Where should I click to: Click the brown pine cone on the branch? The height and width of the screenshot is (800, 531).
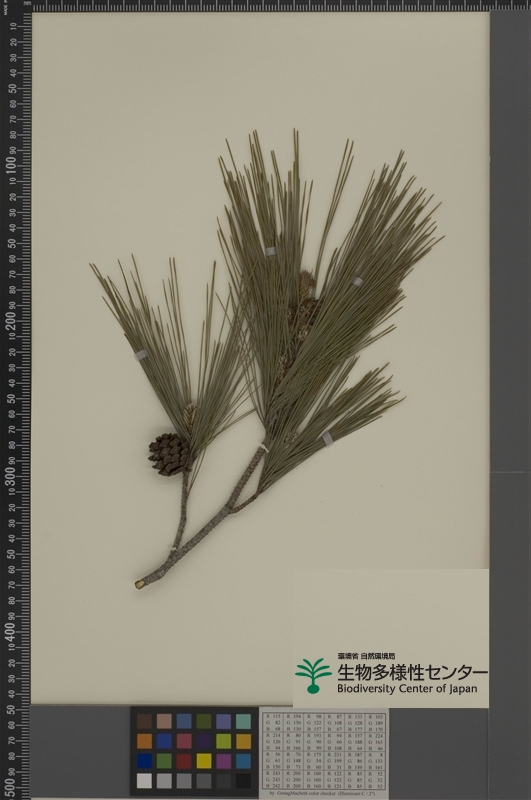169,454
